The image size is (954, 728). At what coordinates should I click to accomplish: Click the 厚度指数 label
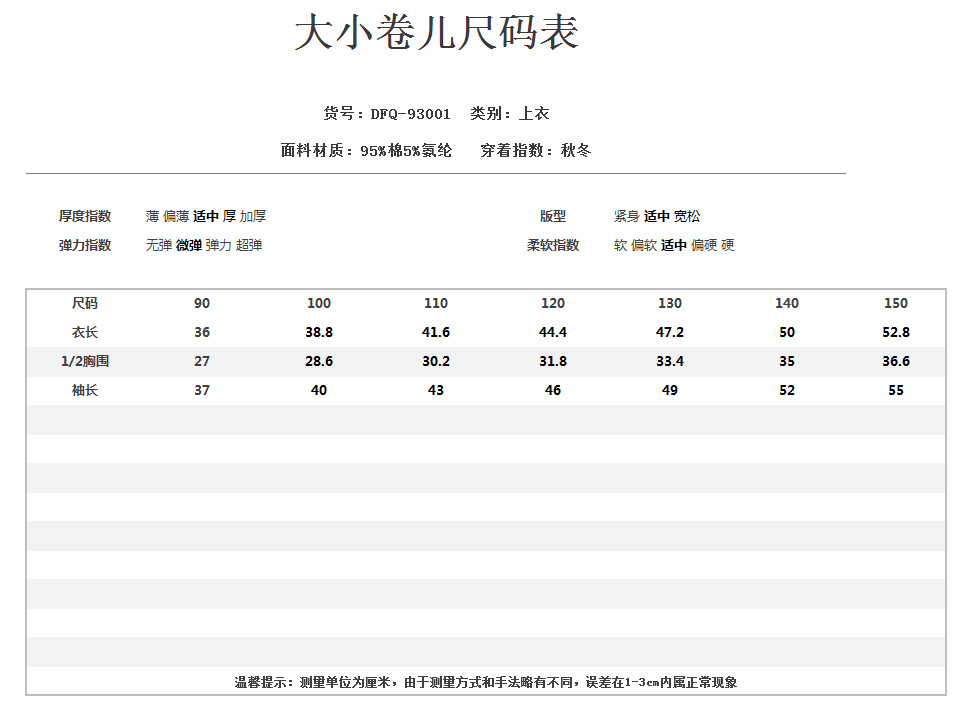[85, 216]
